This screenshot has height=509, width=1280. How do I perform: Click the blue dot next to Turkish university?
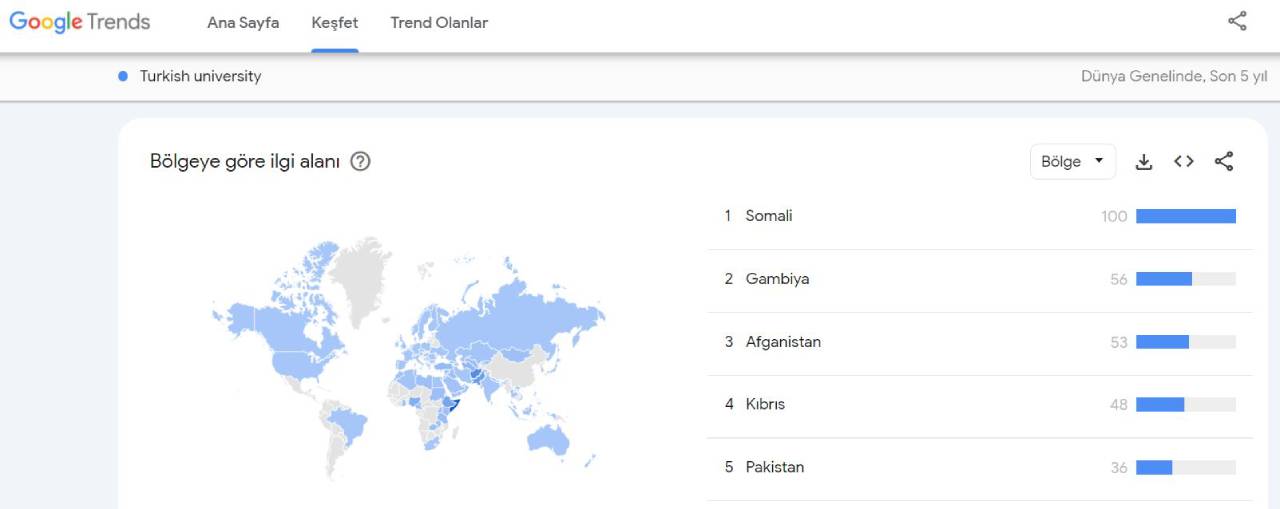click(x=123, y=76)
